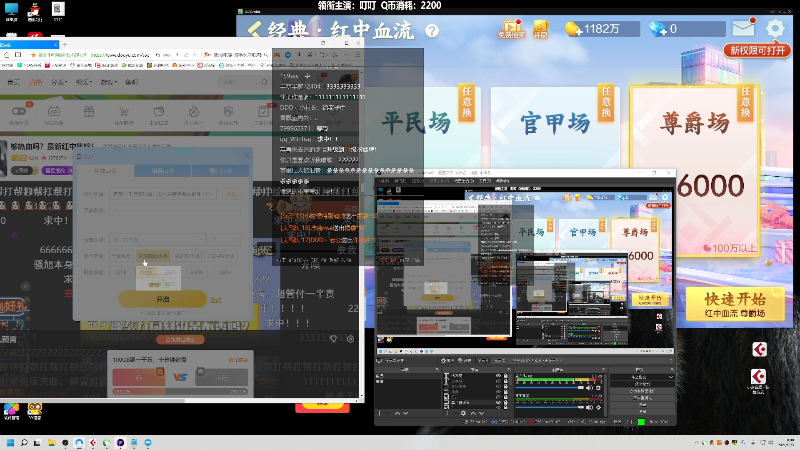800x450 pixels.
Task: Add a scene with OBS plus icon
Action: tap(379, 413)
